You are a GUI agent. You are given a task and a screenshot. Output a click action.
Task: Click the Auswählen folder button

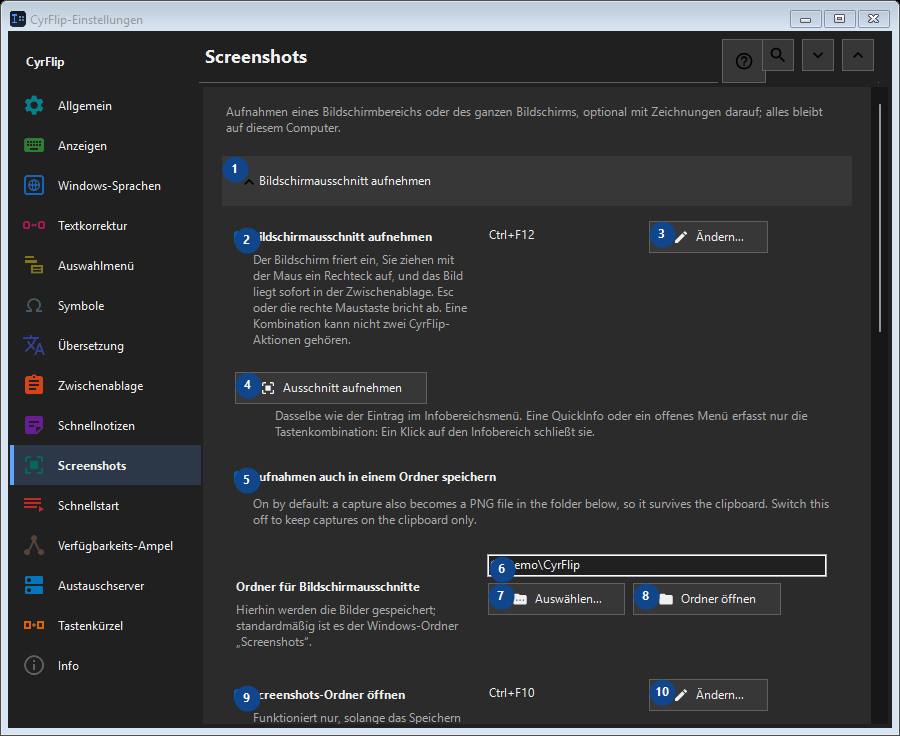coord(556,599)
